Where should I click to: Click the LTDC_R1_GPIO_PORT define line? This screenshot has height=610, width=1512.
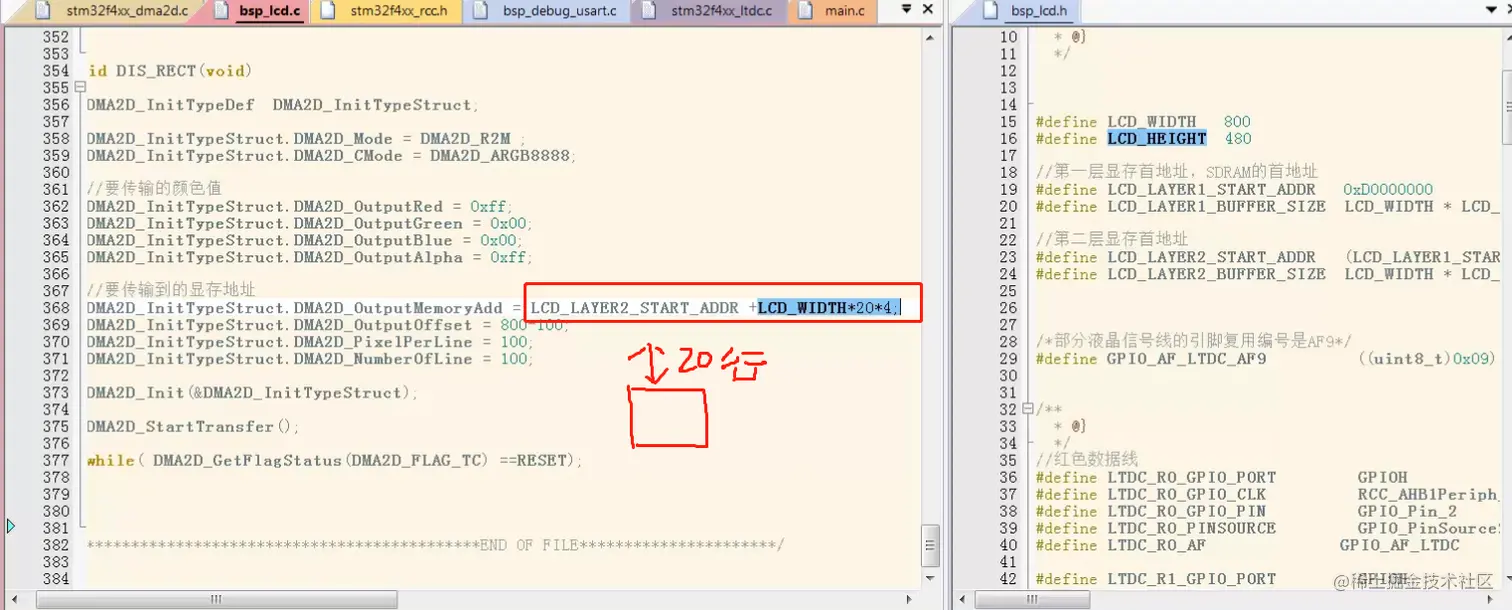[x=1221, y=579]
